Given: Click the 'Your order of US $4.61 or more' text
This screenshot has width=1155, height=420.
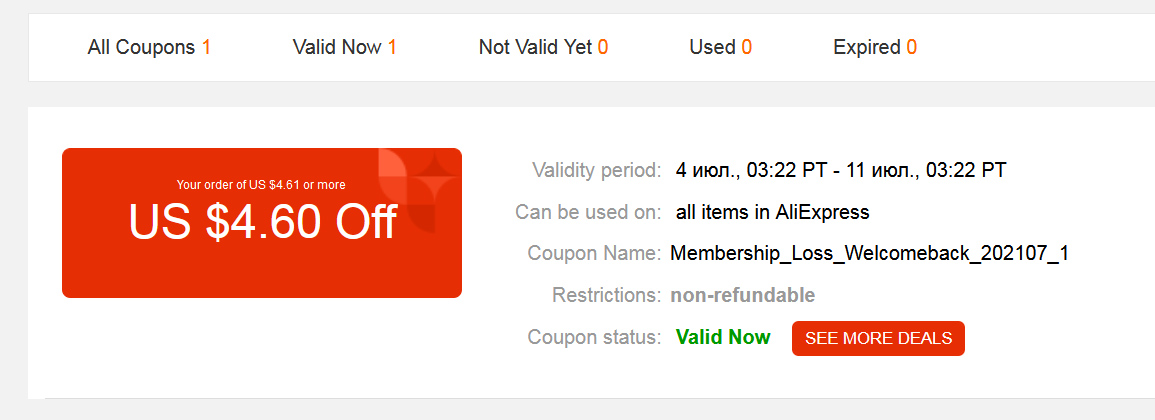Looking at the screenshot, I should (261, 185).
